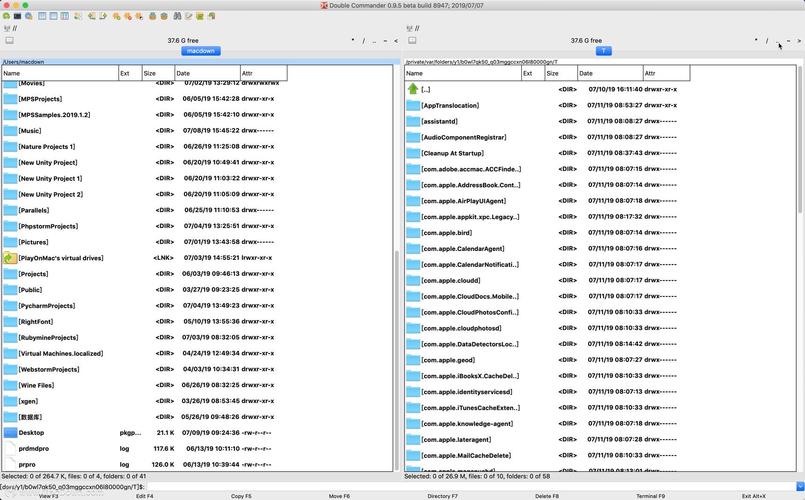Open the Search files binoculars icon
Viewport: 805px width, 500px height.
tap(177, 16)
